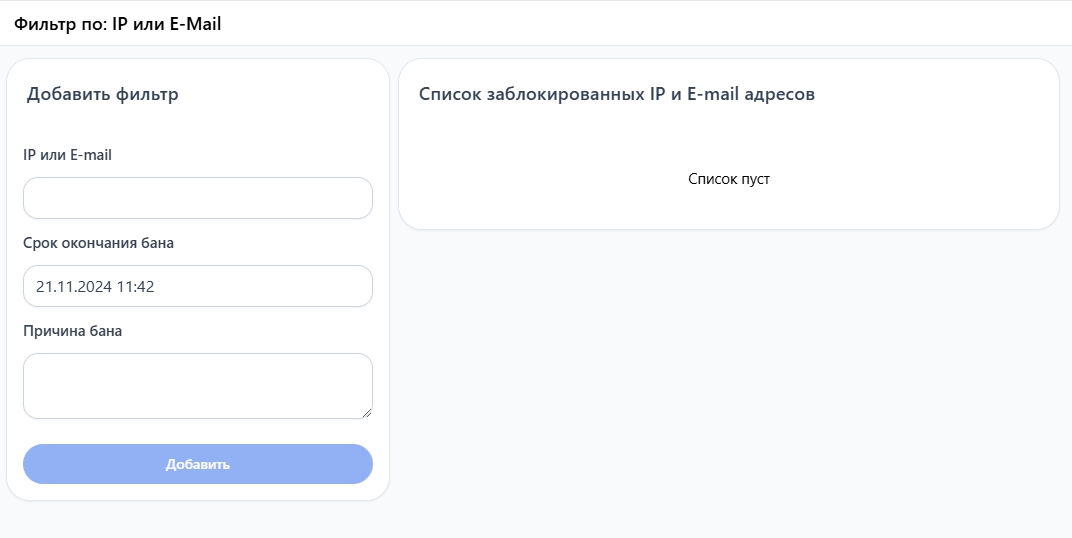Click the word фильтр in Добавить фильтр heading
Image resolution: width=1072 pixels, height=538 pixels.
pos(147,95)
